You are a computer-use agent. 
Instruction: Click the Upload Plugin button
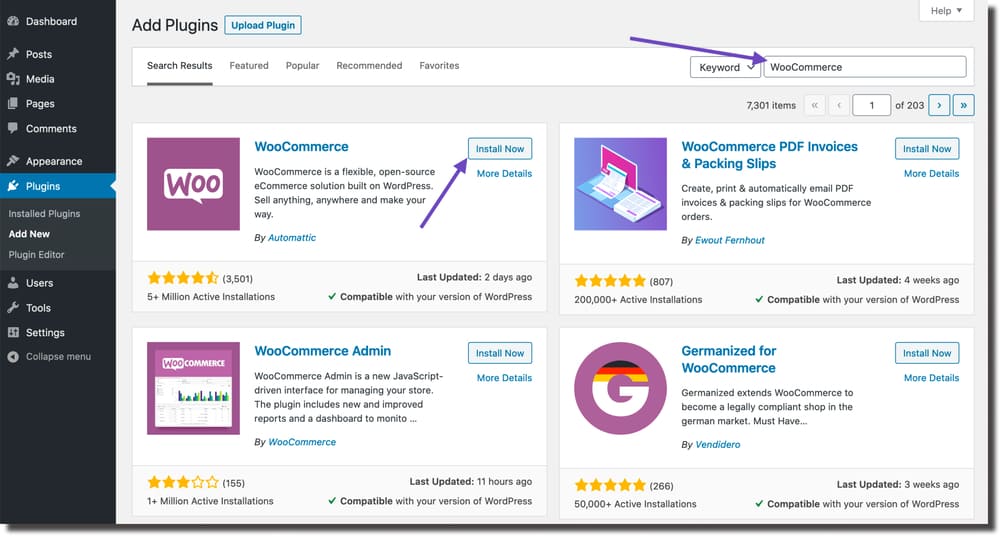click(263, 26)
